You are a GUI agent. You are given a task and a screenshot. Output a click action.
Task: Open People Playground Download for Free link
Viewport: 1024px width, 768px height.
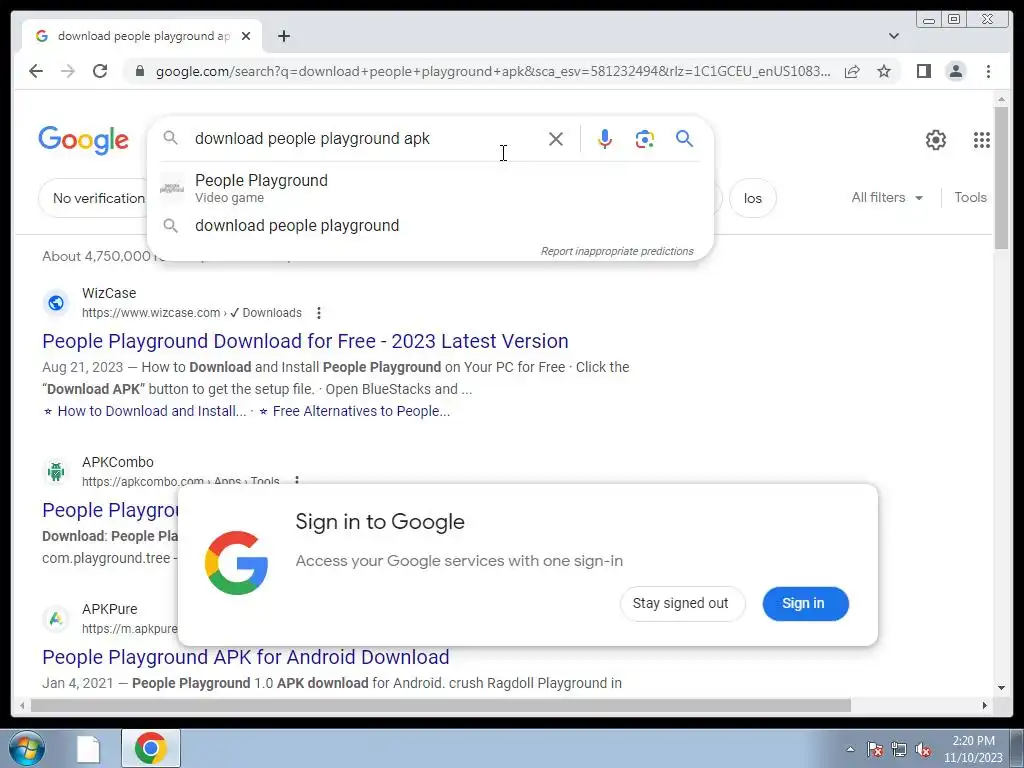pyautogui.click(x=305, y=341)
